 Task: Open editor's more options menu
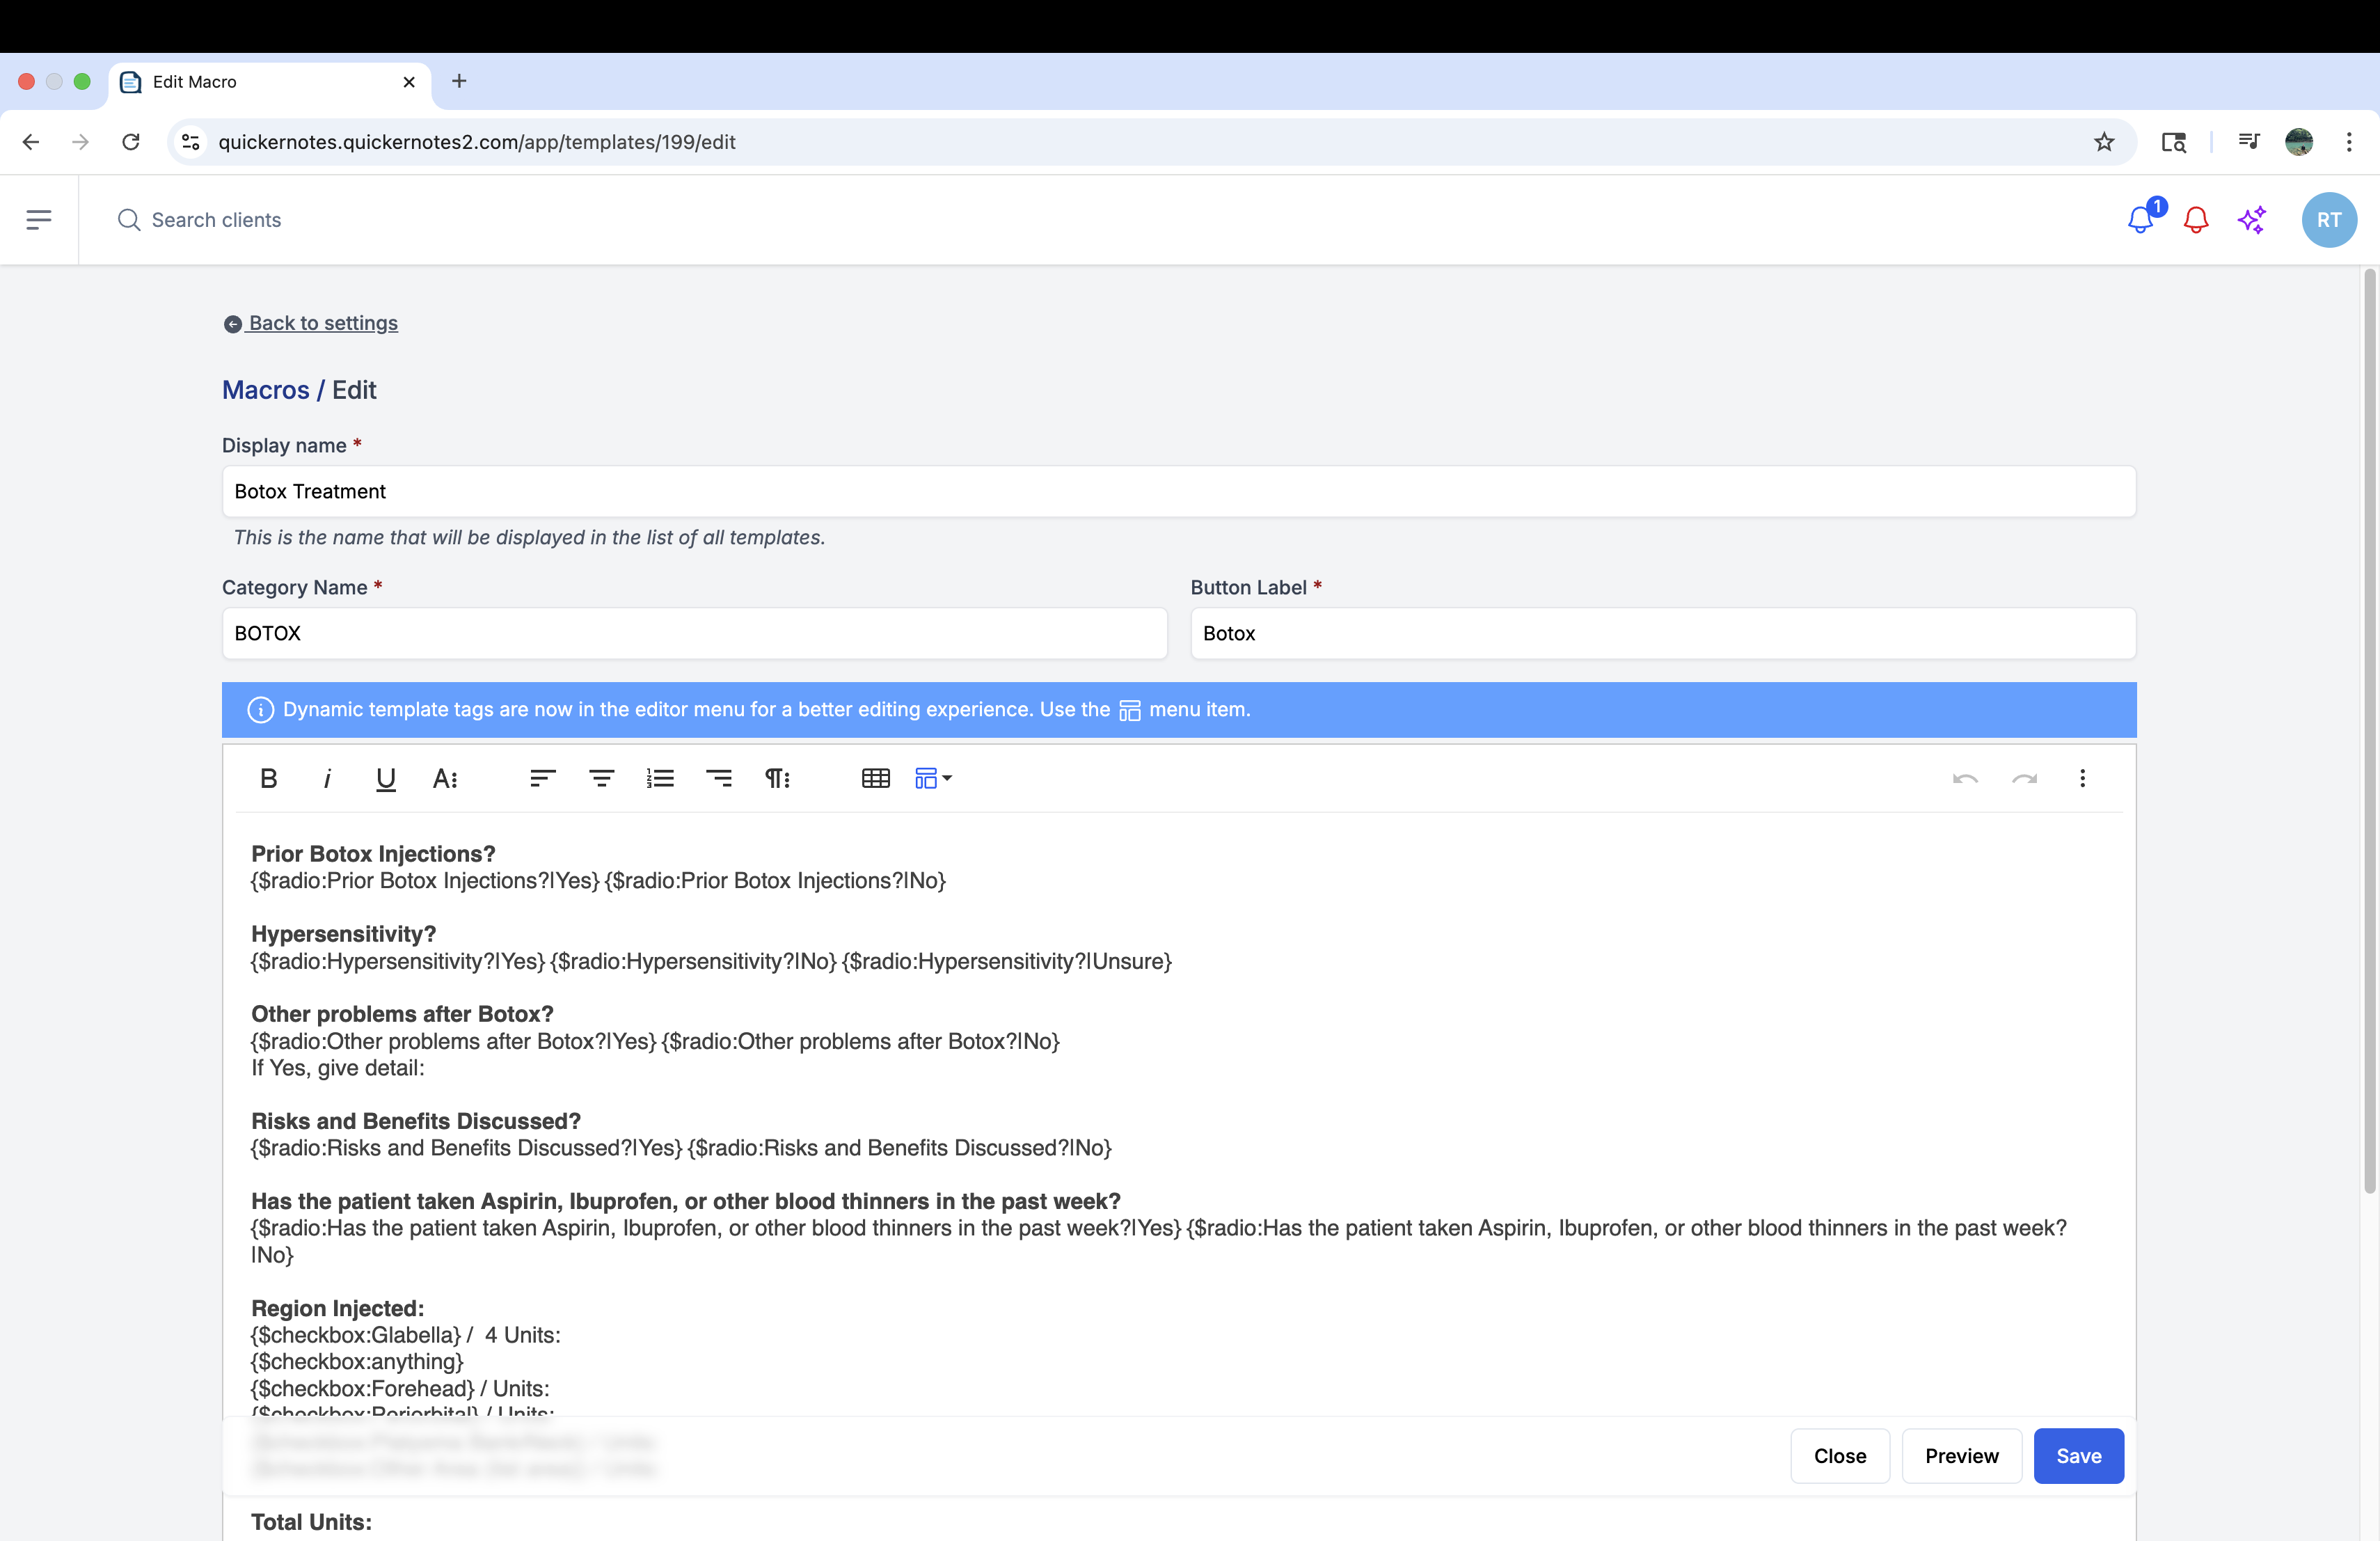pyautogui.click(x=2083, y=779)
